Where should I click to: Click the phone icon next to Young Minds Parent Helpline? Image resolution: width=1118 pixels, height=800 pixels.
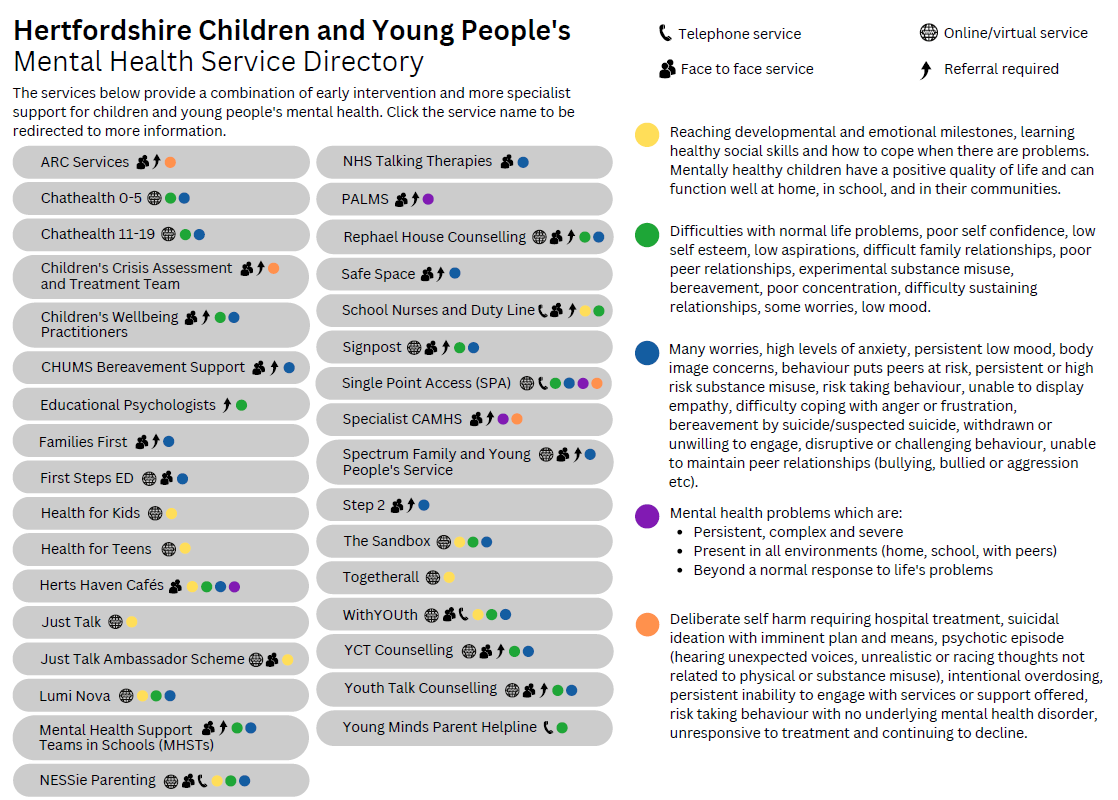click(x=548, y=727)
